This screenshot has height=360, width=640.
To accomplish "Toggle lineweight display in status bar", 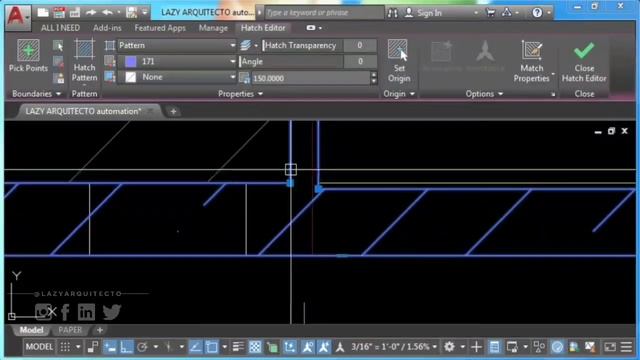I will [x=238, y=347].
